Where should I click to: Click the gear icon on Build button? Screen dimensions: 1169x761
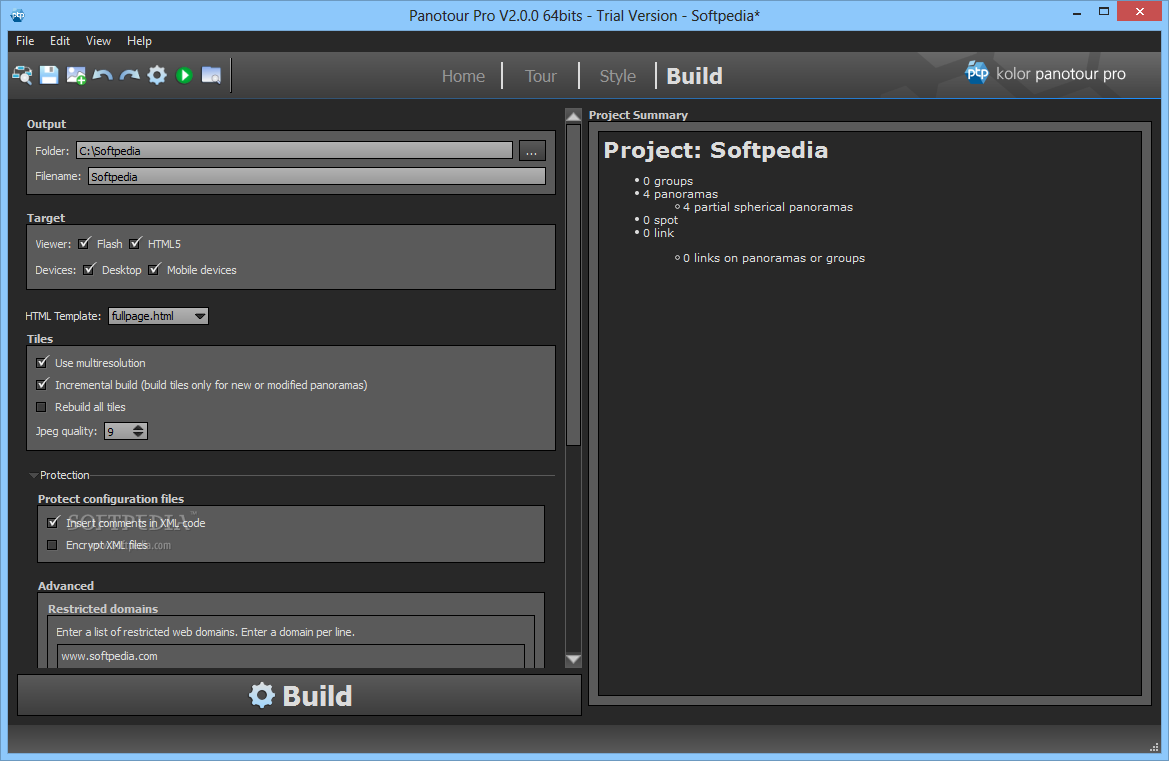[x=262, y=695]
